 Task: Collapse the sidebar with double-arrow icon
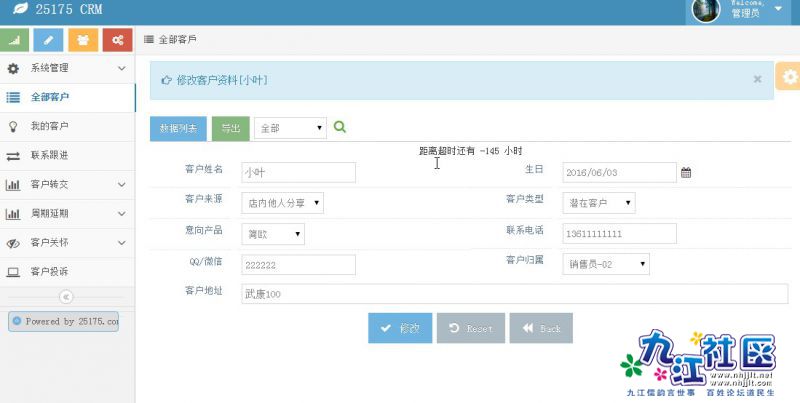[x=66, y=297]
